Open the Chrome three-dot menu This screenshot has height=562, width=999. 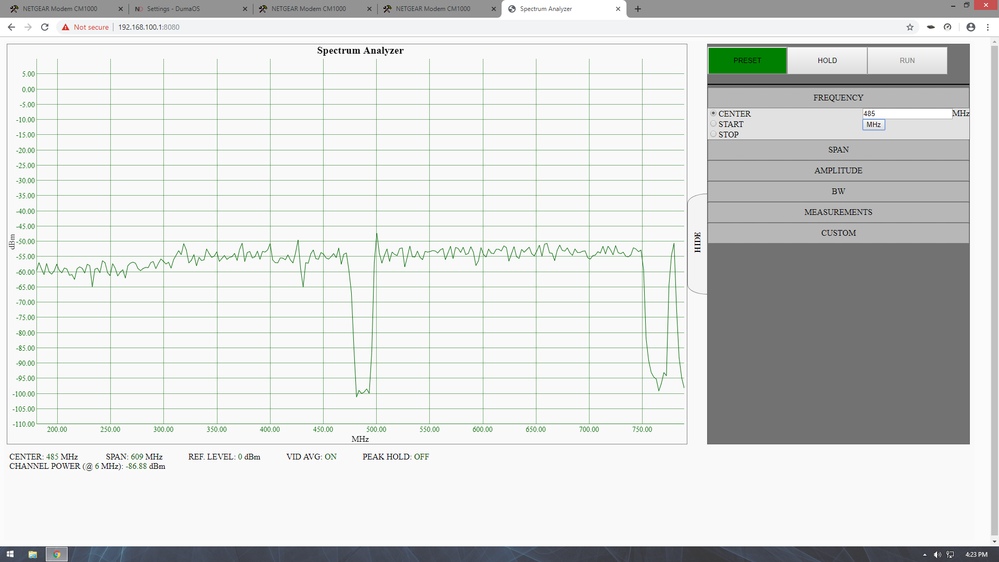click(988, 27)
